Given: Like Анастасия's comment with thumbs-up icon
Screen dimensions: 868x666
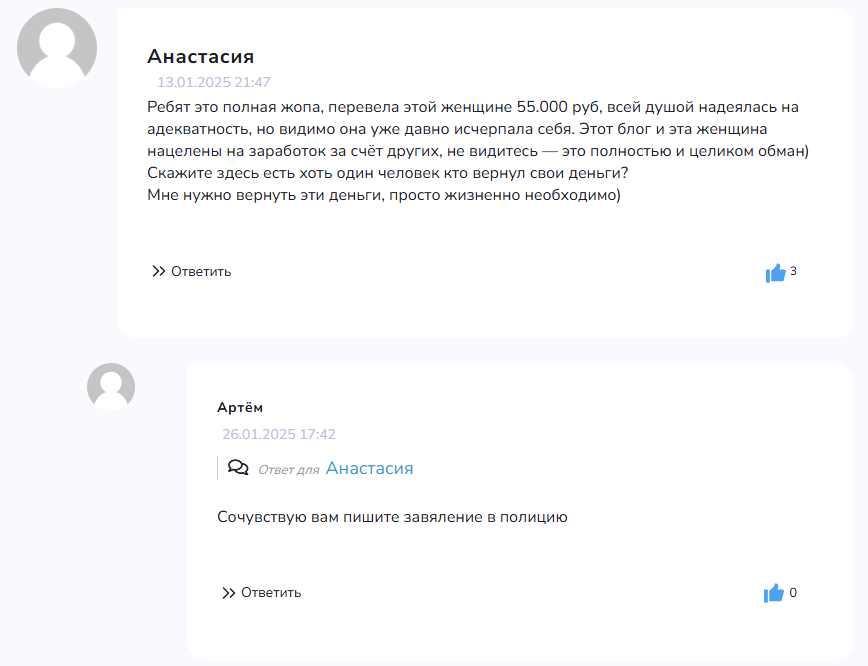Looking at the screenshot, I should point(776,272).
